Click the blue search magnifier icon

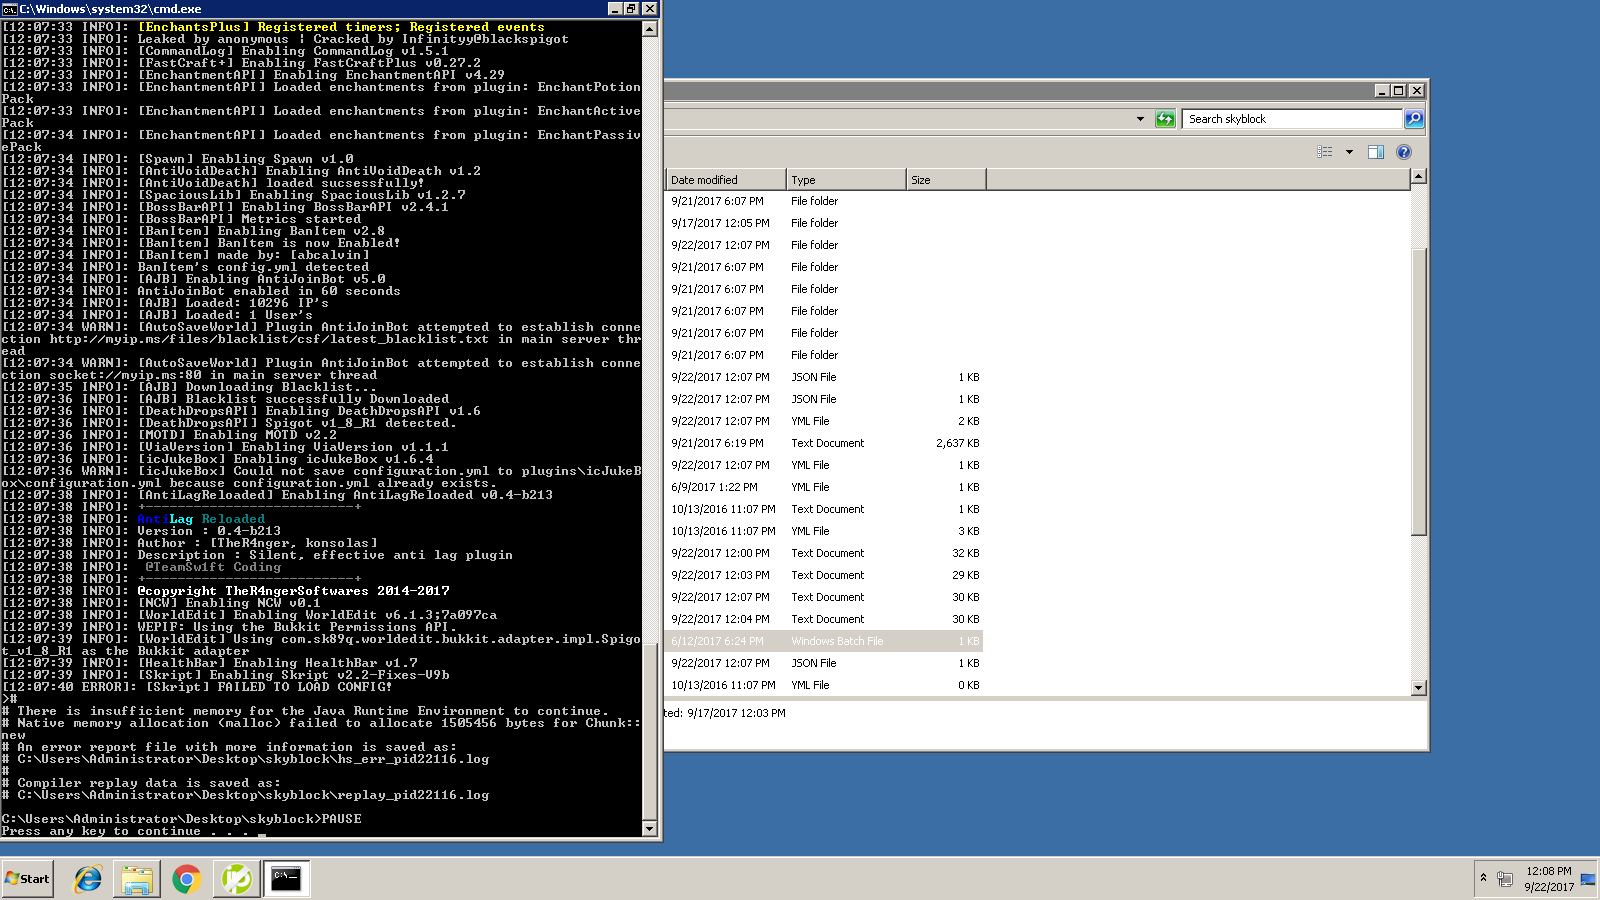1413,119
